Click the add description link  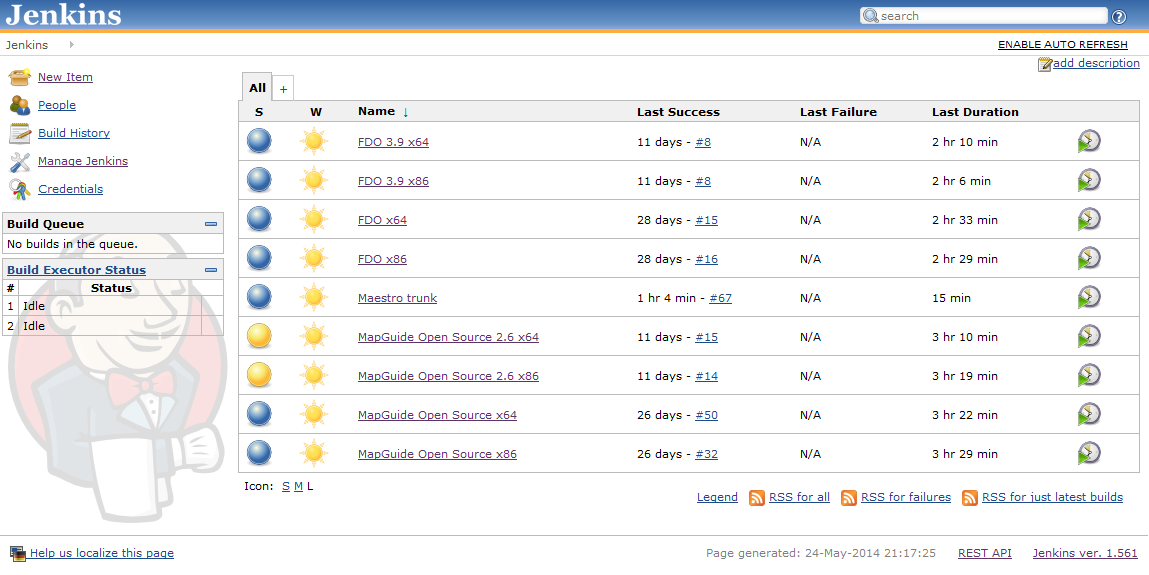pyautogui.click(x=1096, y=63)
